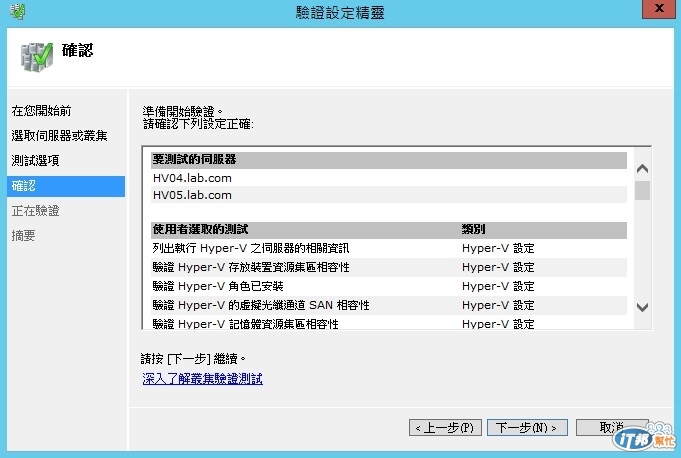Click Hyper-V 設定 category of 角色已安裝 row
This screenshot has width=681, height=458.
click(x=498, y=286)
